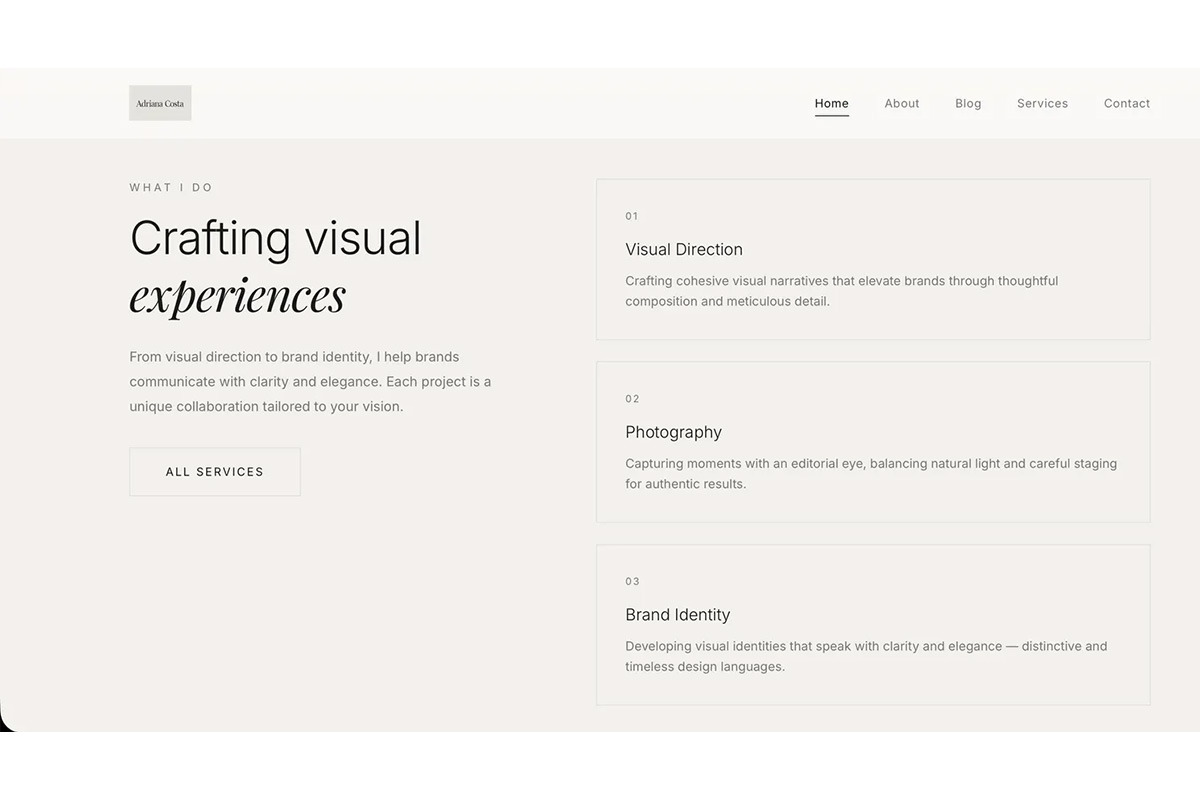Screen dimensions: 1200x800
Task: Open the Contact page link
Action: (x=1127, y=103)
